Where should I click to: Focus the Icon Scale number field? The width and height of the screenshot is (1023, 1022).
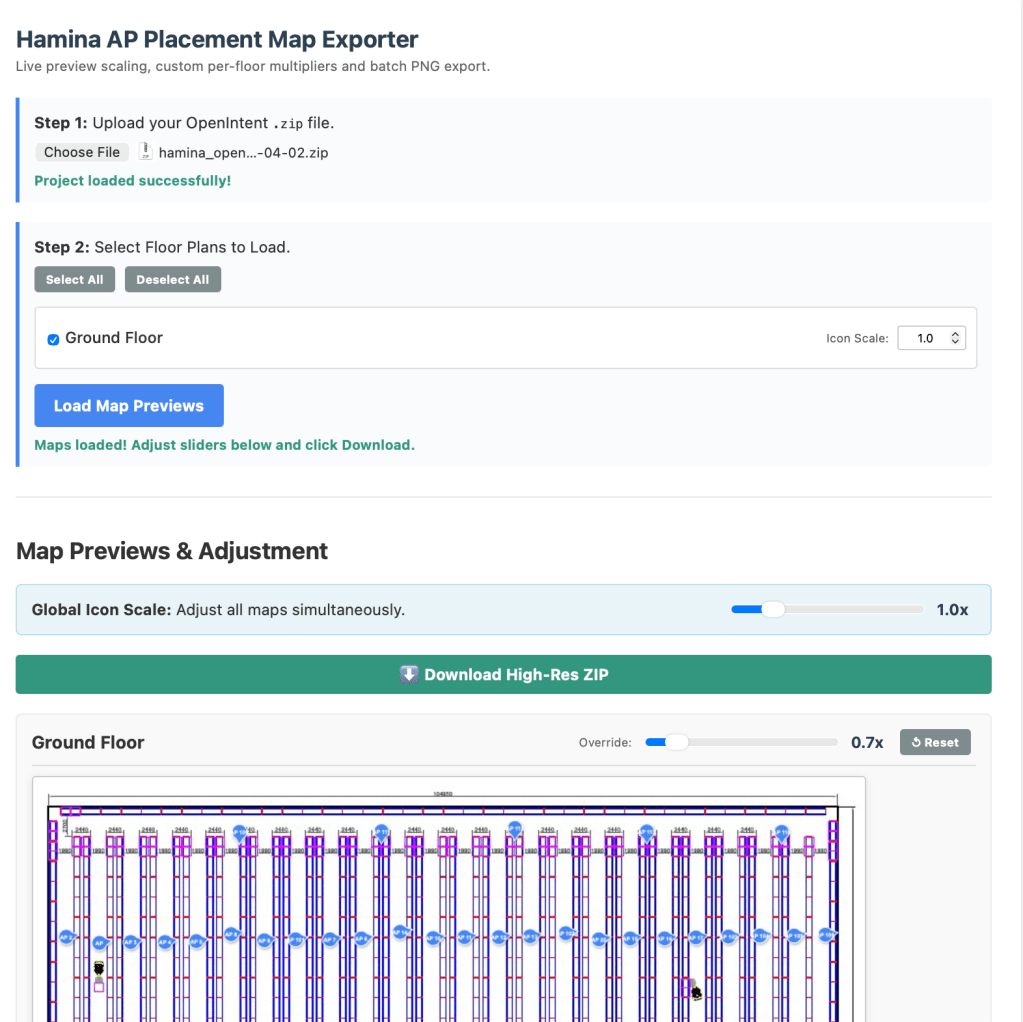pos(924,338)
